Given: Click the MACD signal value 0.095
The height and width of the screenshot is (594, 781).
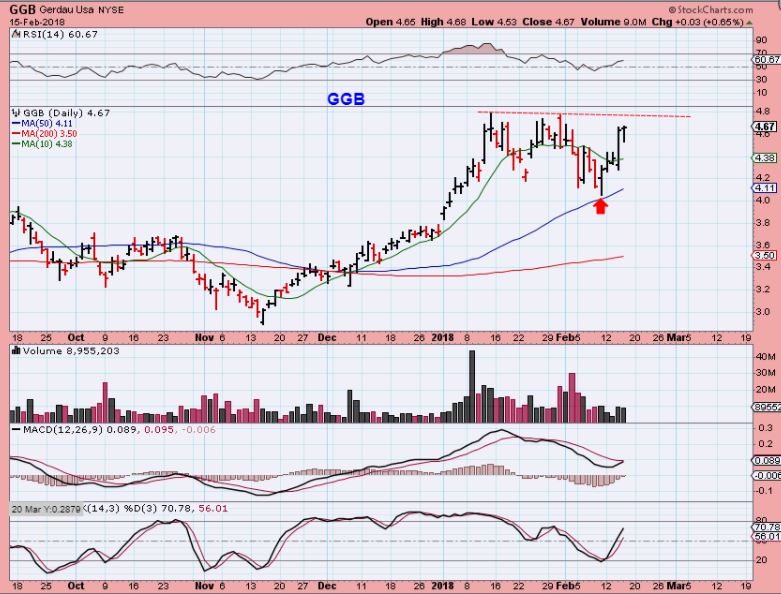Looking at the screenshot, I should (x=159, y=429).
